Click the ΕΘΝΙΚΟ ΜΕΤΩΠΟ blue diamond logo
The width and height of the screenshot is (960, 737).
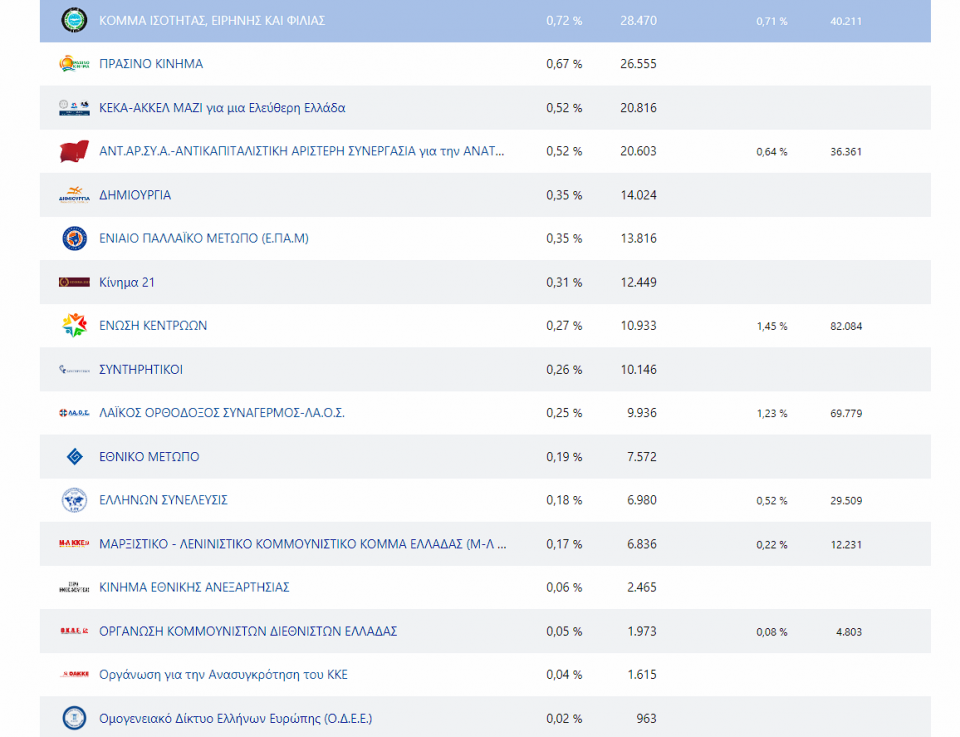(75, 457)
